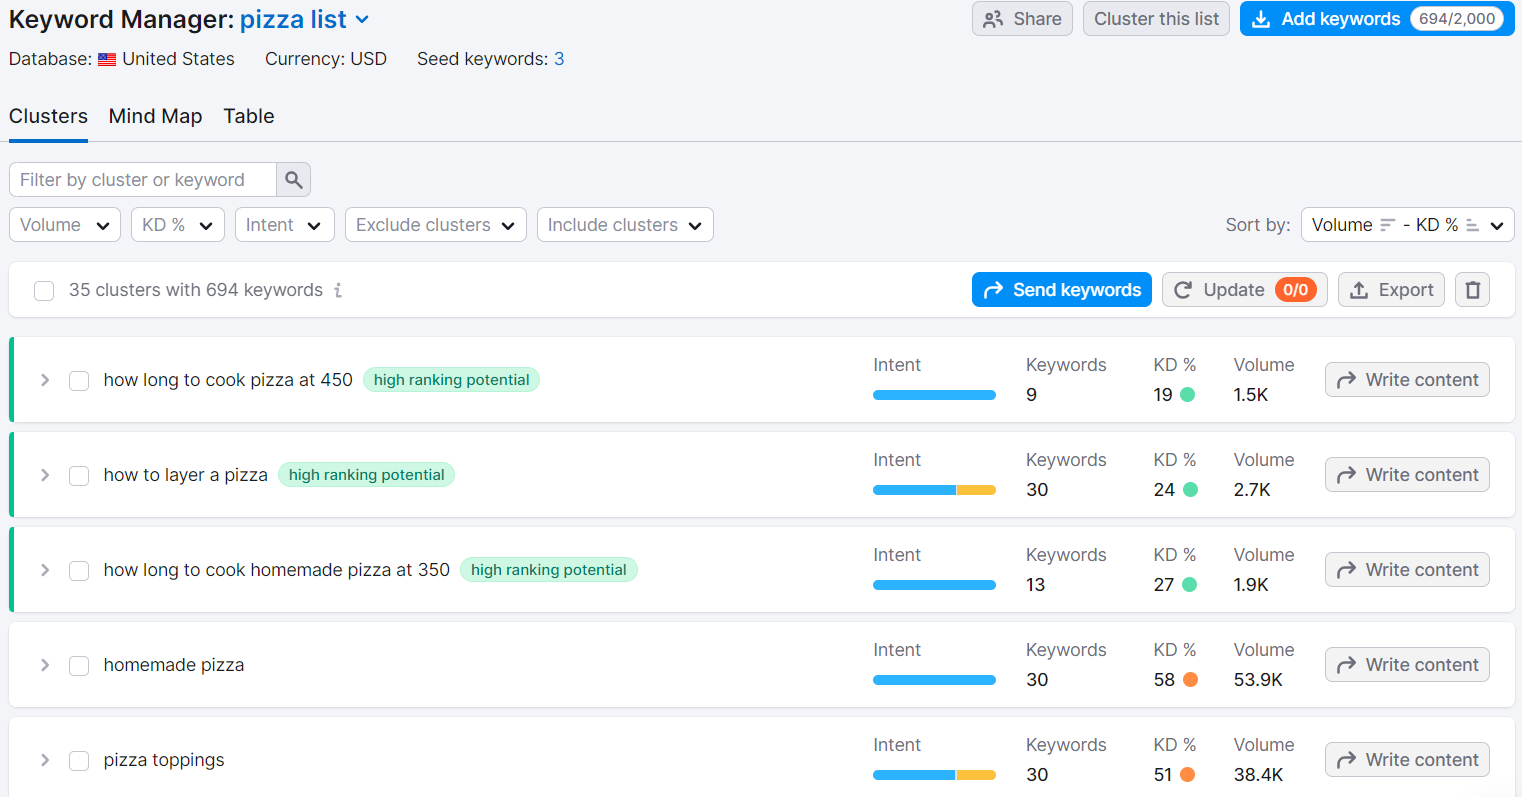
Task: Write content for 'how to layer a pizza'
Action: click(1407, 475)
